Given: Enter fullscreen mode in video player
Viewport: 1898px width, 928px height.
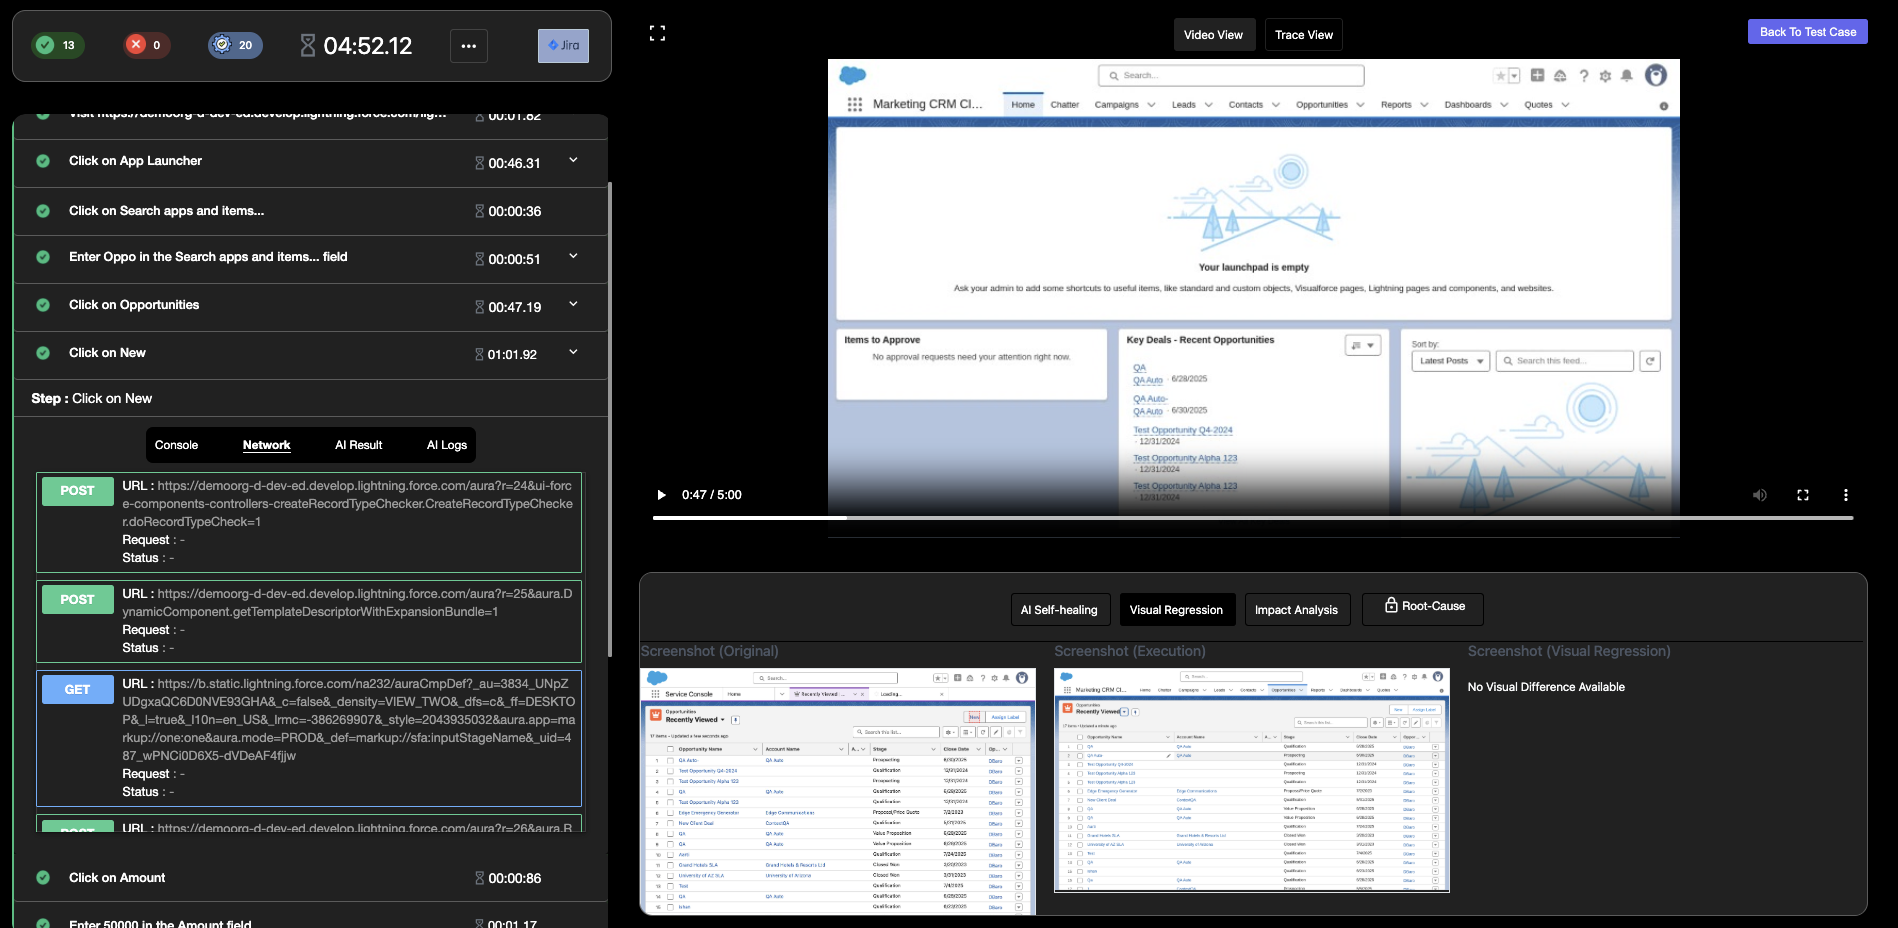Looking at the screenshot, I should click(x=1802, y=495).
